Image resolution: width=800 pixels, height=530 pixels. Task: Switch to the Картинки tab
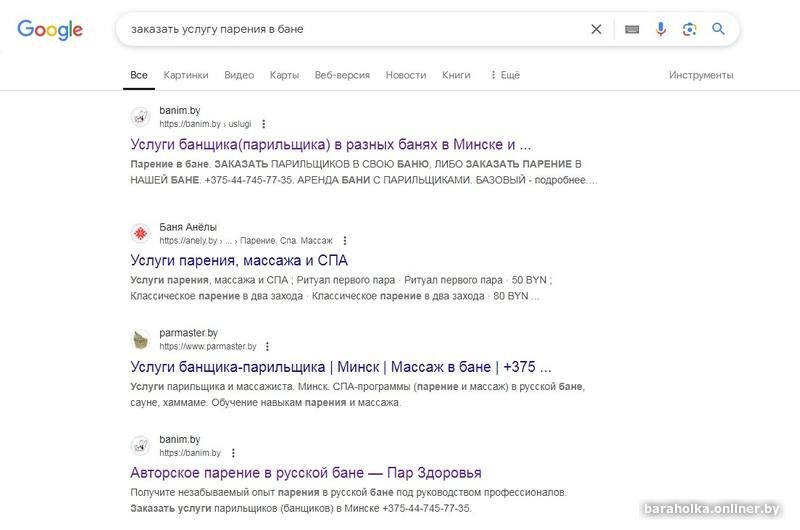click(186, 75)
